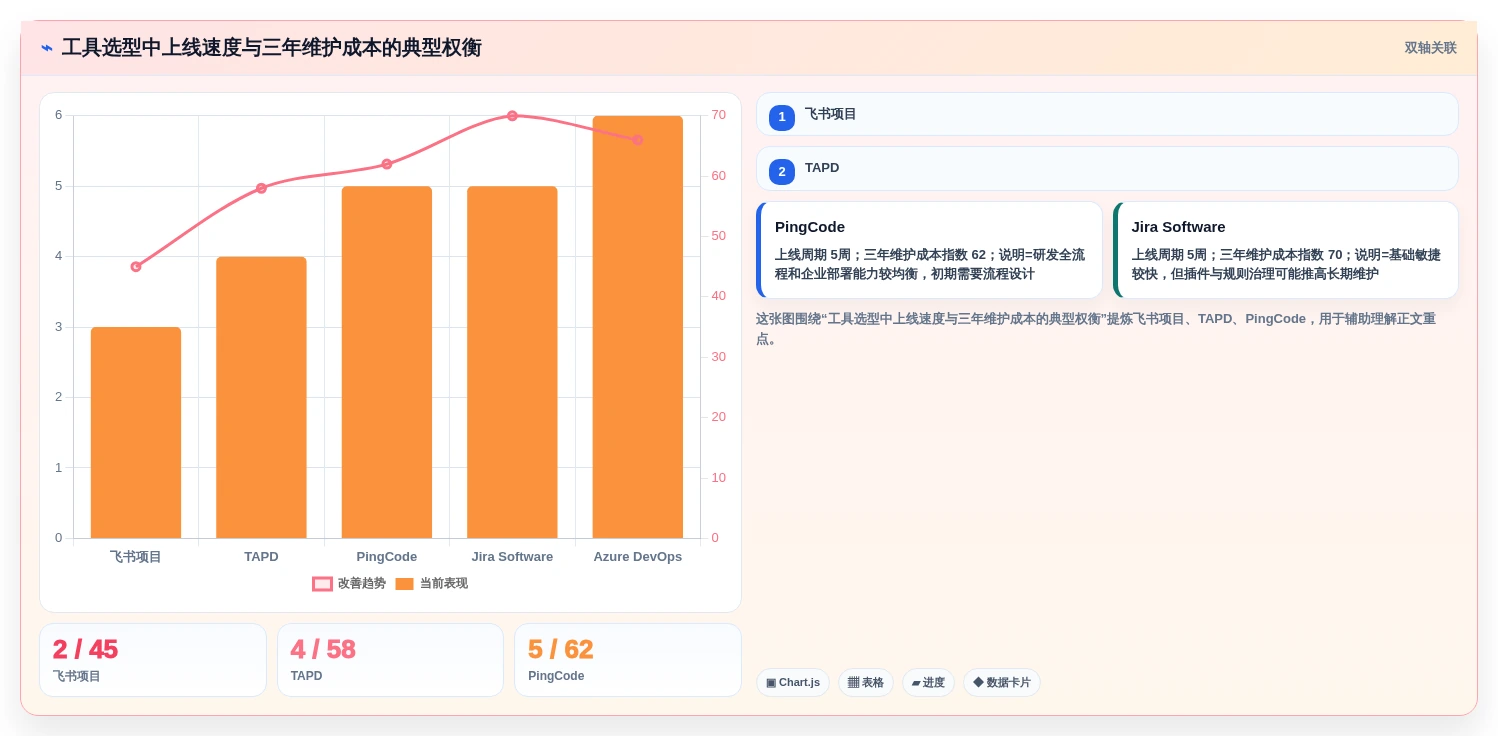Toggle the 当前表现 legend swatch
1498x736 pixels.
pos(404,584)
